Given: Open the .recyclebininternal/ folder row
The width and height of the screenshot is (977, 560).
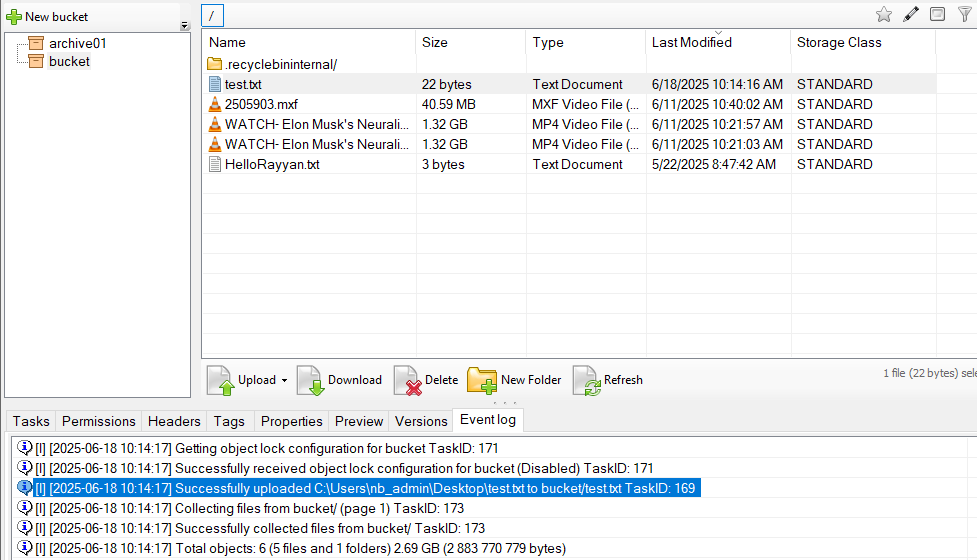Looking at the screenshot, I should 569,64.
